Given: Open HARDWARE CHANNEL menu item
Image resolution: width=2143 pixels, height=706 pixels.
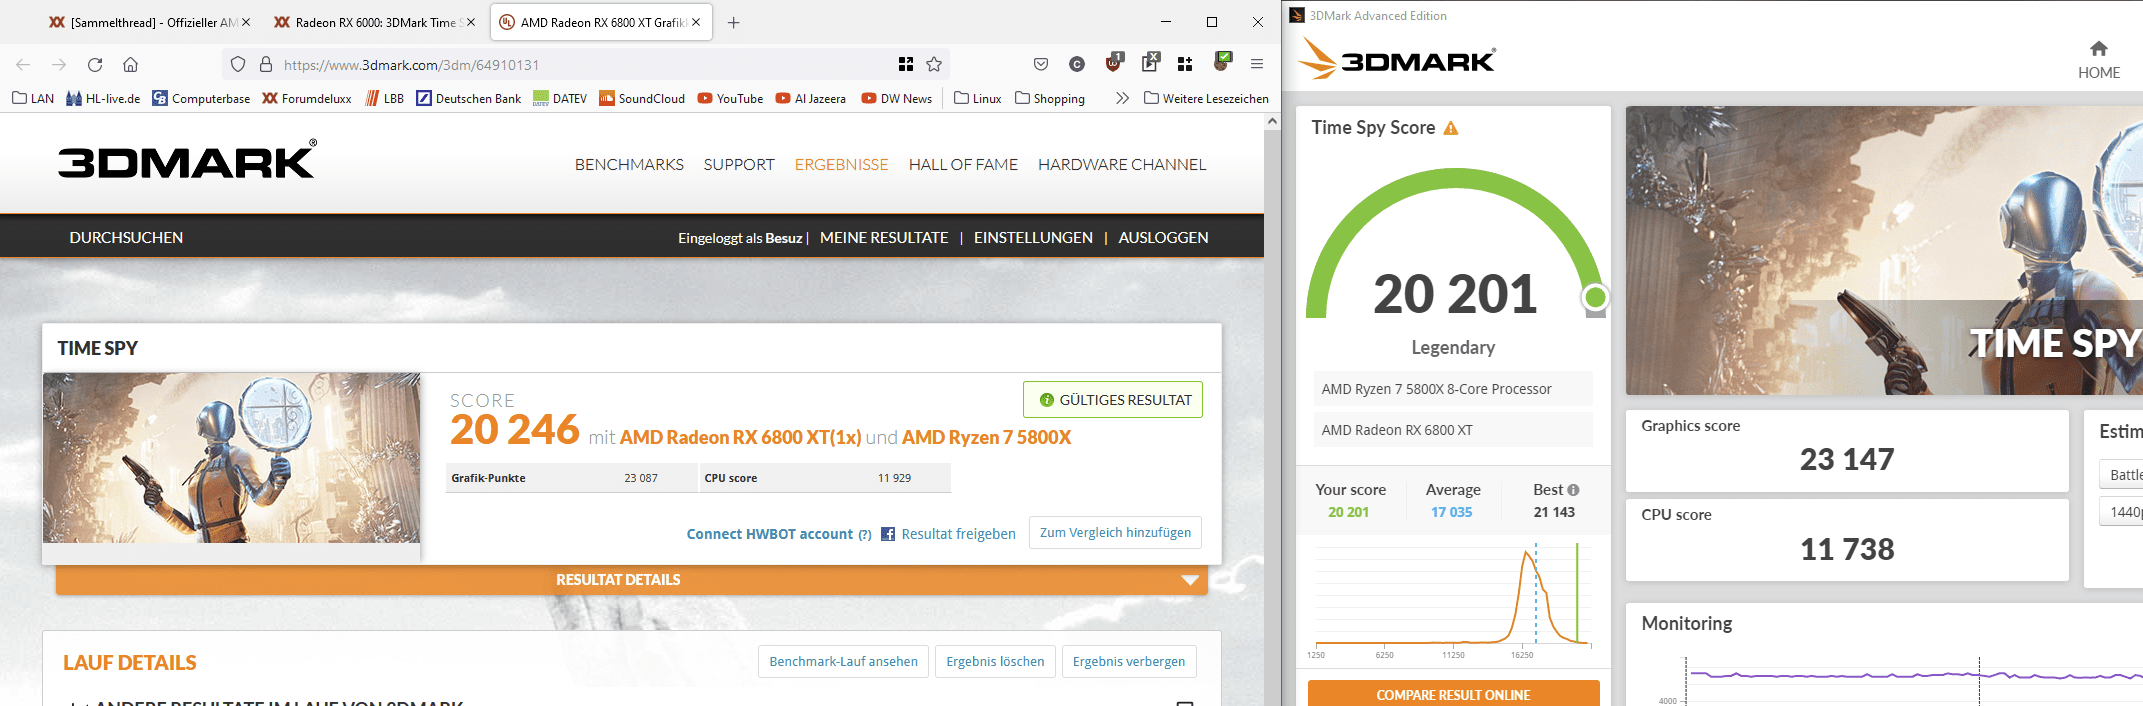Looking at the screenshot, I should (x=1122, y=164).
